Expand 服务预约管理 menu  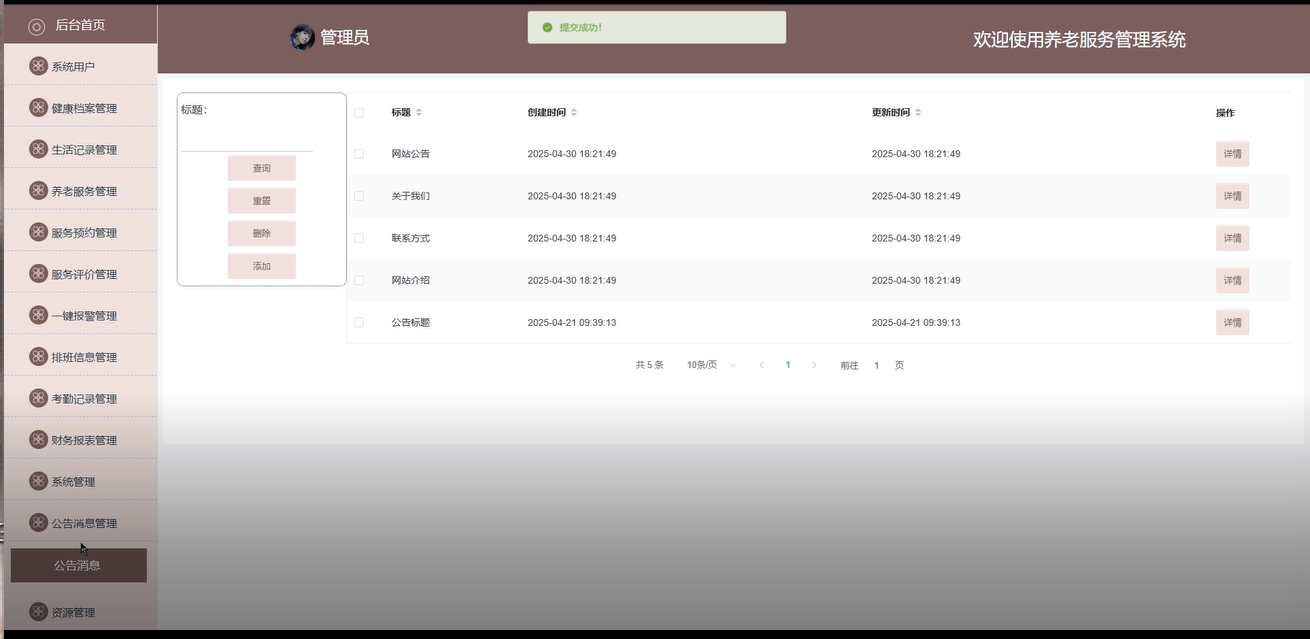point(80,233)
